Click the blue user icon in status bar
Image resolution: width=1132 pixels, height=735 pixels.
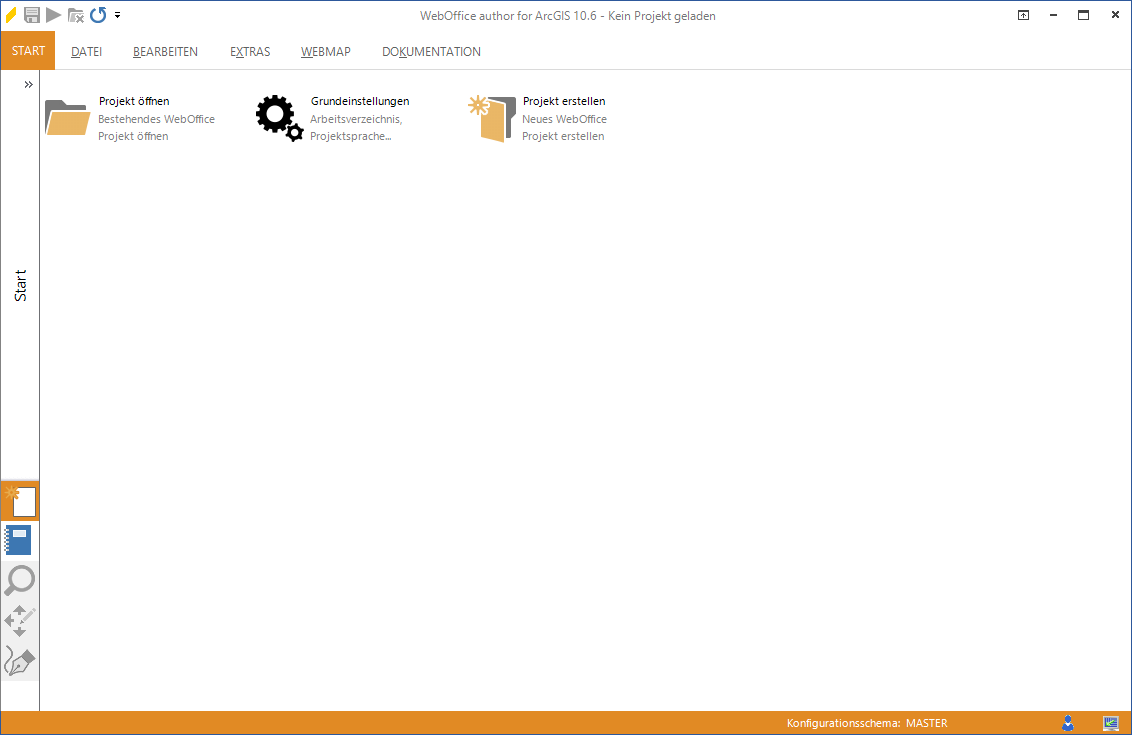click(1068, 723)
